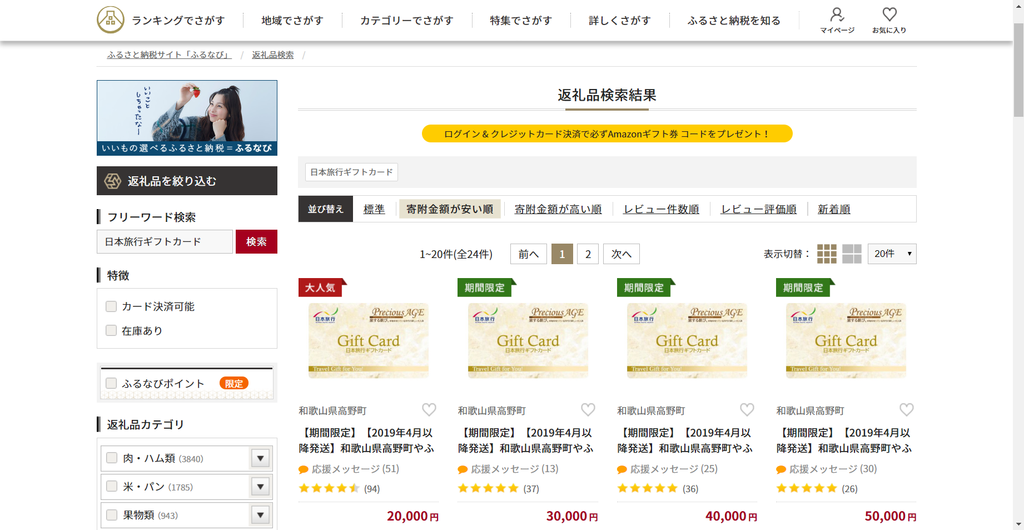Favorite the 50,000円 gift card heart
The width and height of the screenshot is (1024, 530).
(x=906, y=410)
